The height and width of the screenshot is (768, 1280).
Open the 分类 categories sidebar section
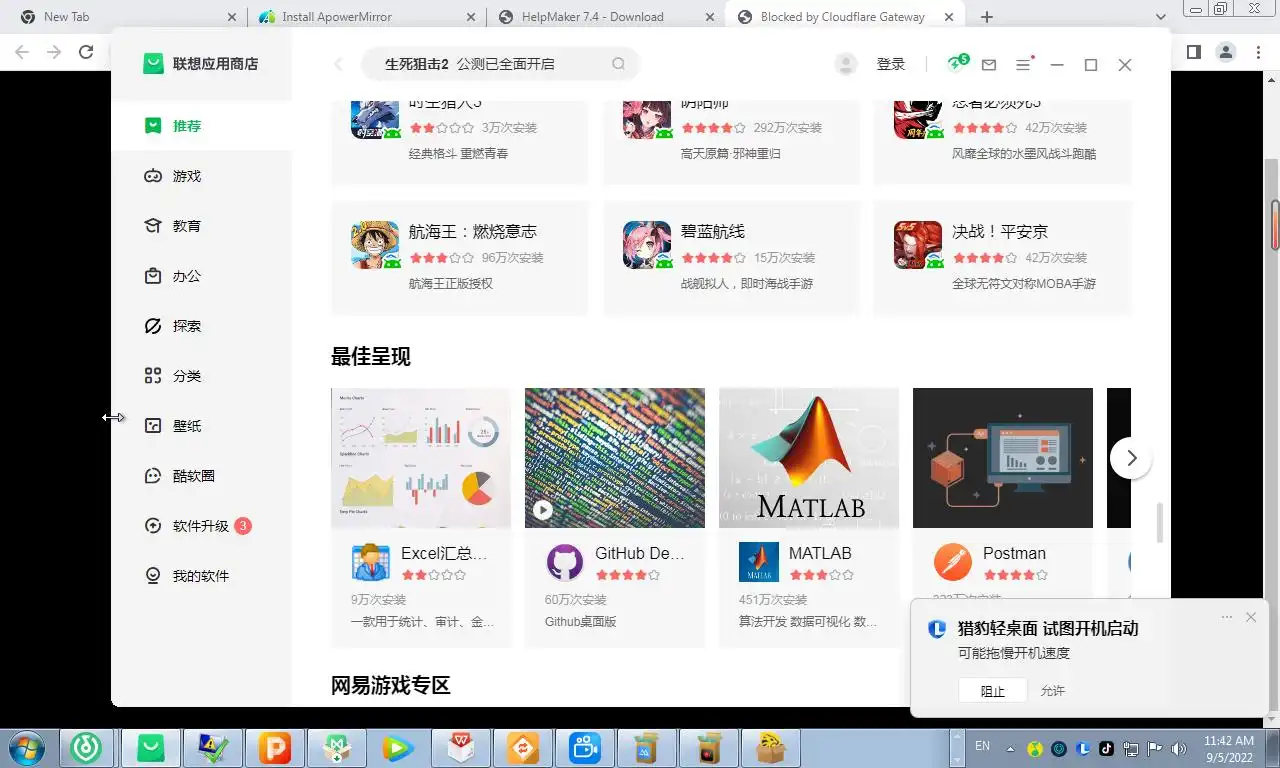[187, 376]
